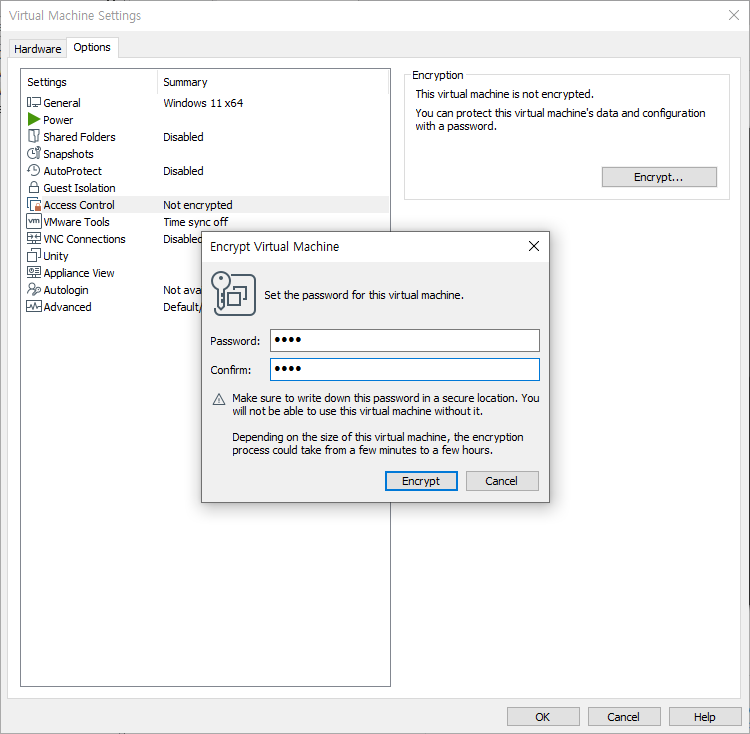The height and width of the screenshot is (734, 750).
Task: Click the green Power play icon
Action: click(x=33, y=119)
